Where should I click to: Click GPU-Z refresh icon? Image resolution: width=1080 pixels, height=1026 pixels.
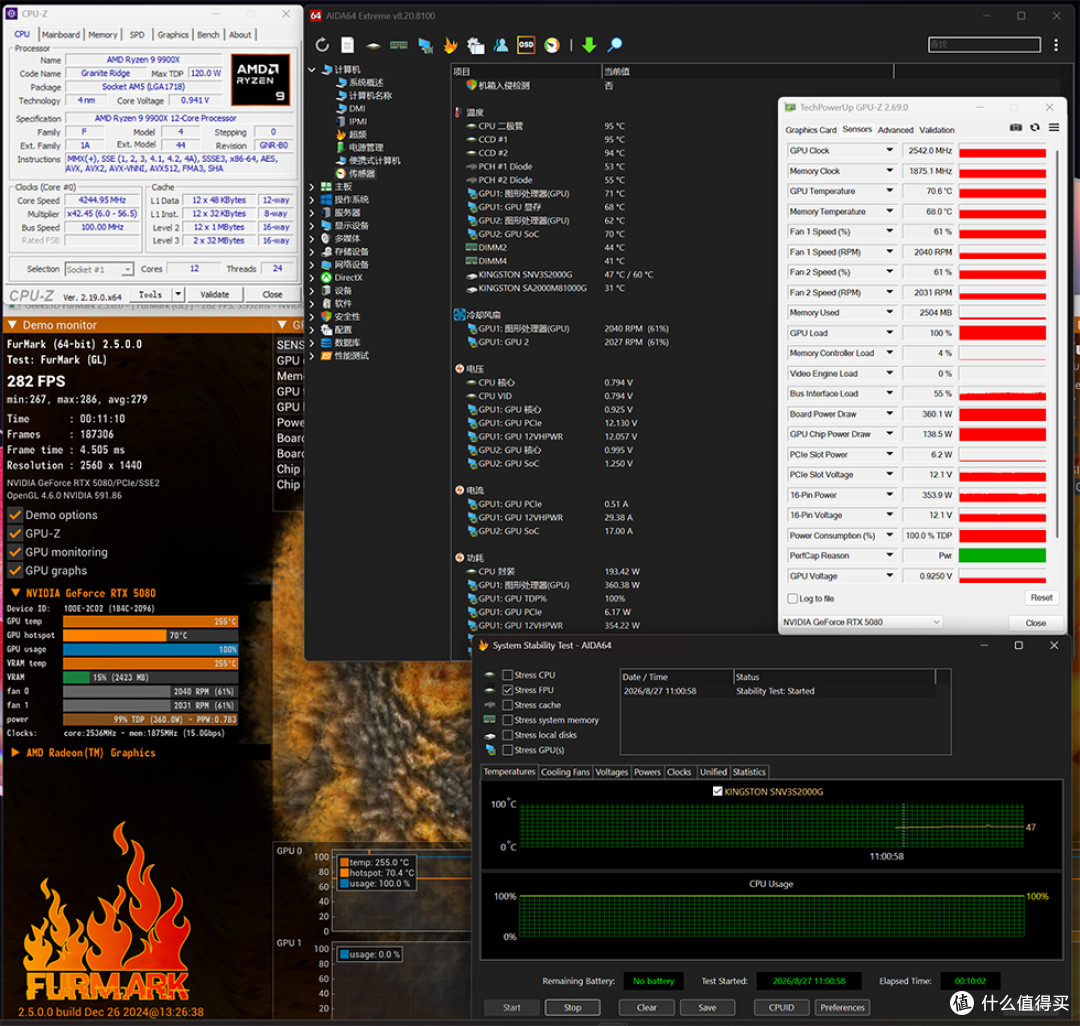click(x=1035, y=127)
